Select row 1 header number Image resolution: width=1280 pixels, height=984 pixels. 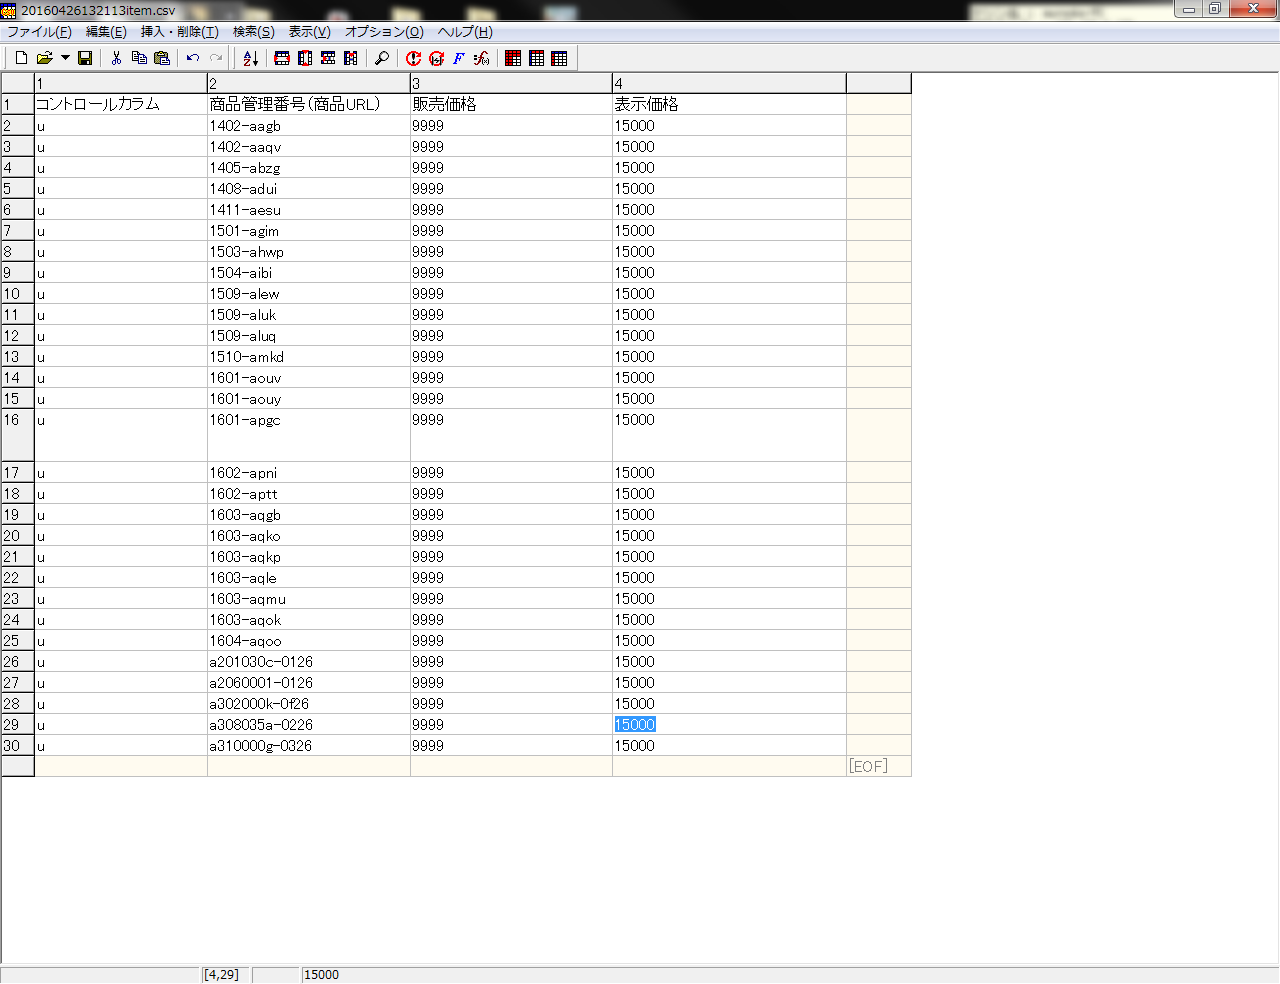coord(18,104)
